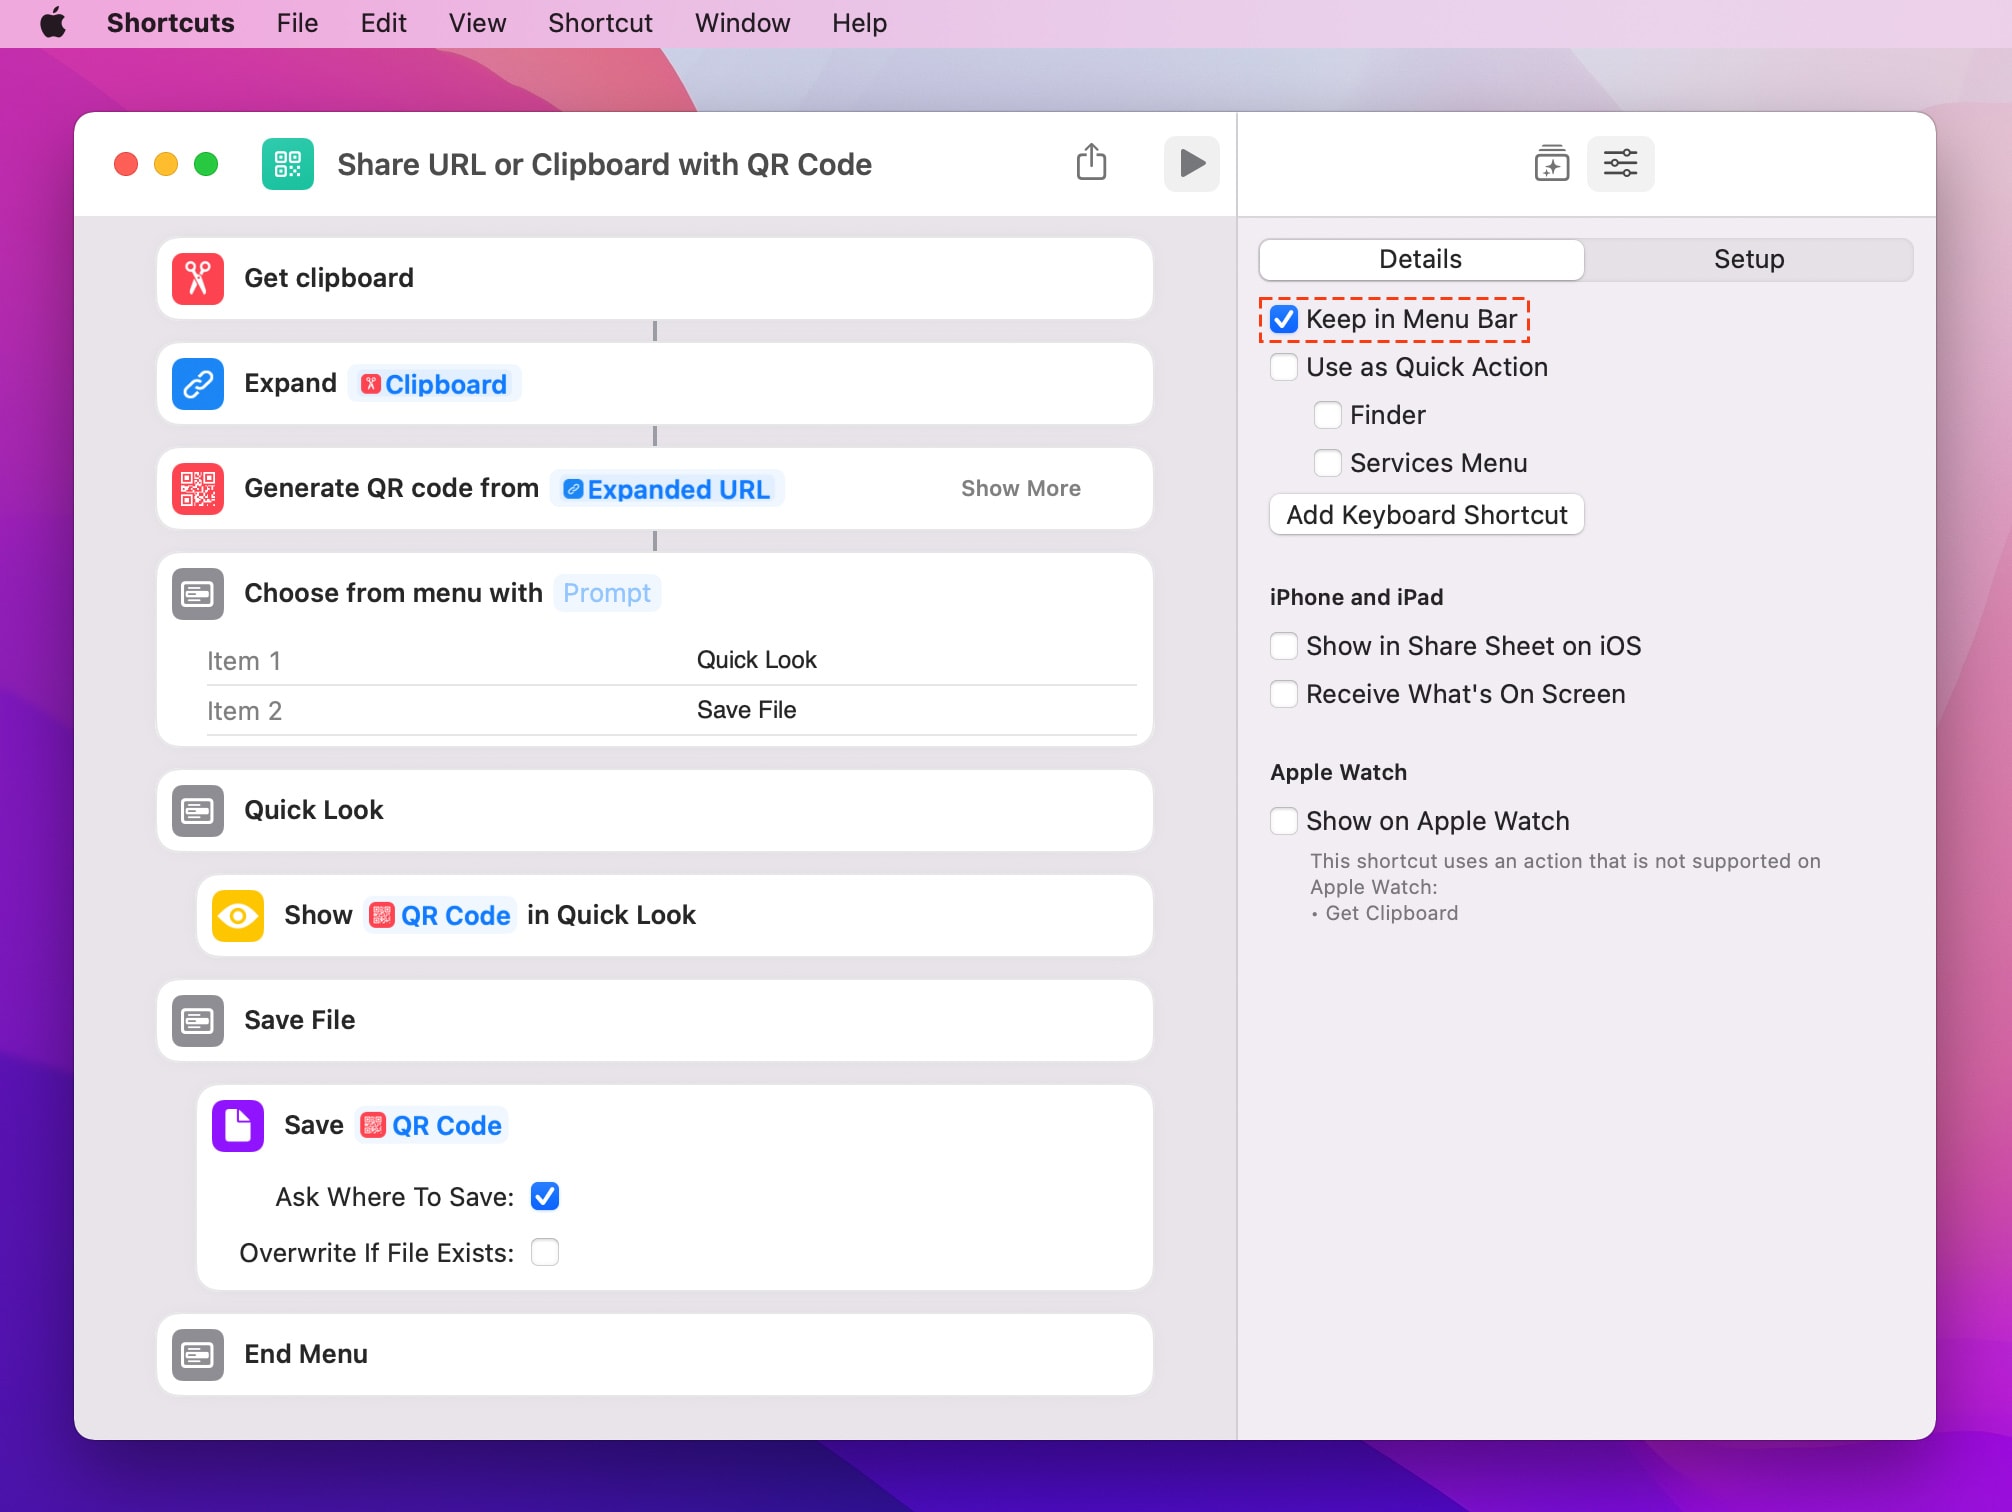The image size is (2012, 1512).
Task: Disable Keep in Menu Bar
Action: pyautogui.click(x=1283, y=318)
